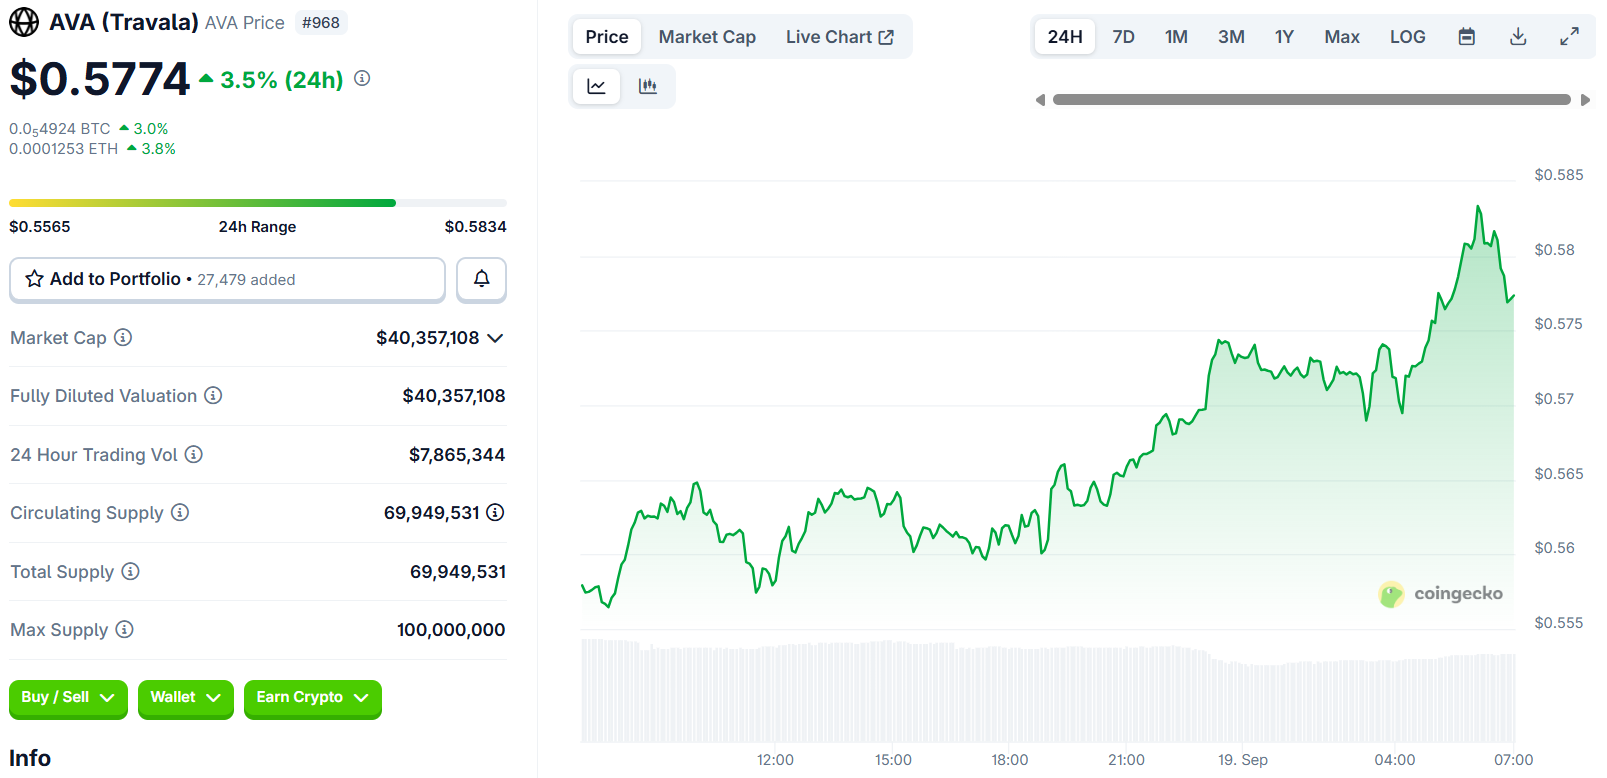Open the 24h price change info icon
Image resolution: width=1607 pixels, height=778 pixels.
click(x=362, y=78)
